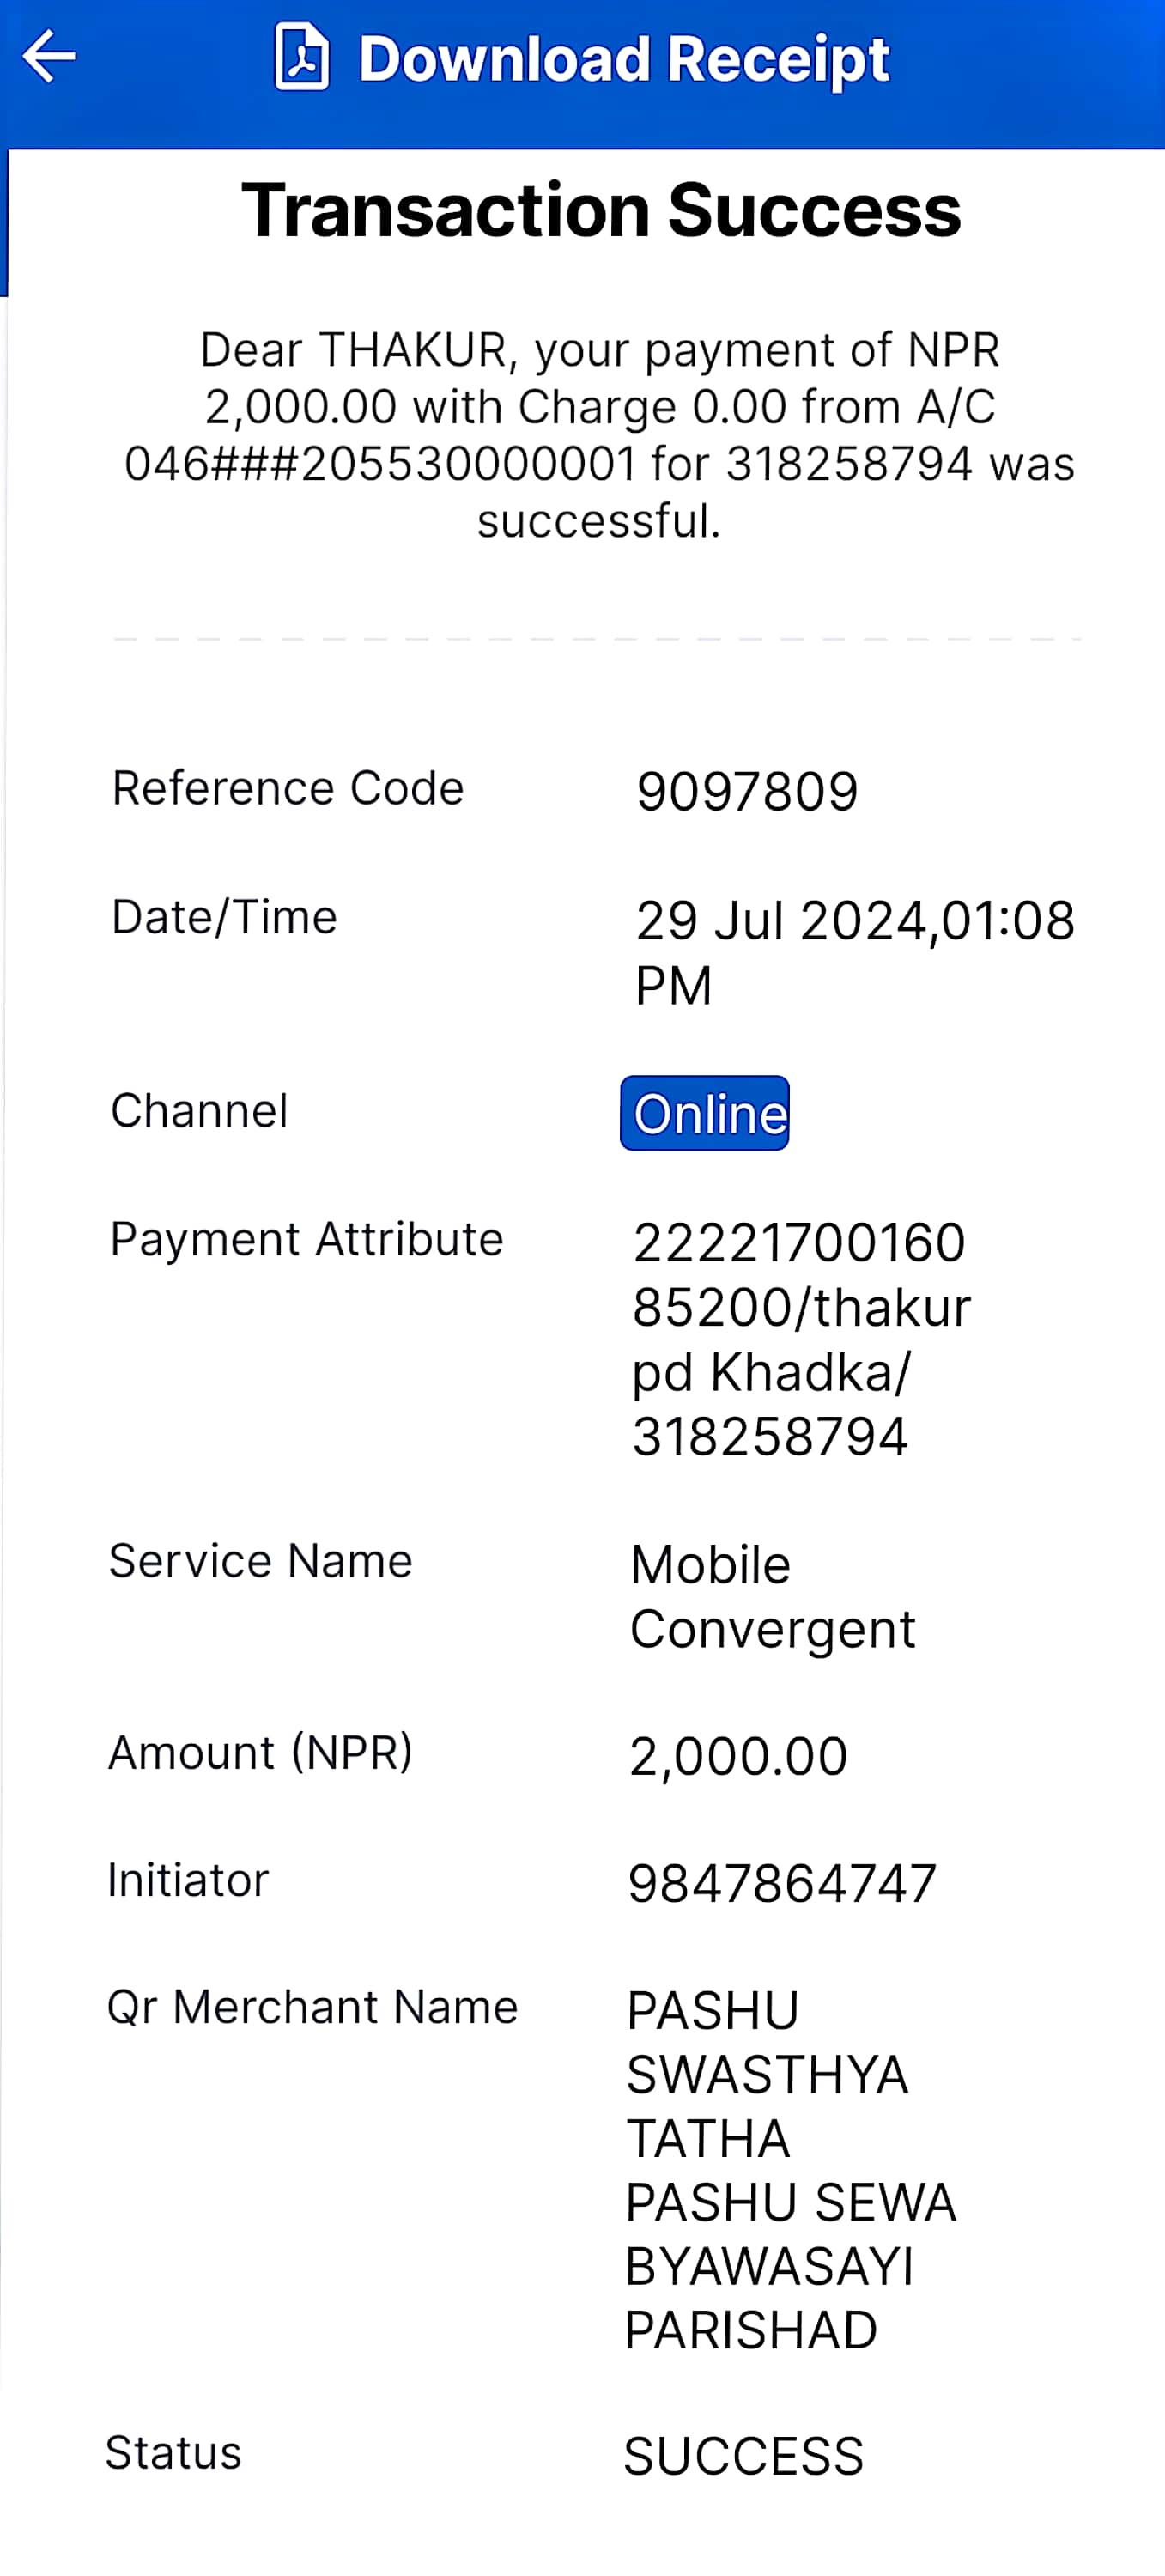Viewport: 1165px width, 2576px height.
Task: Tap the reference code 9097809
Action: [747, 792]
